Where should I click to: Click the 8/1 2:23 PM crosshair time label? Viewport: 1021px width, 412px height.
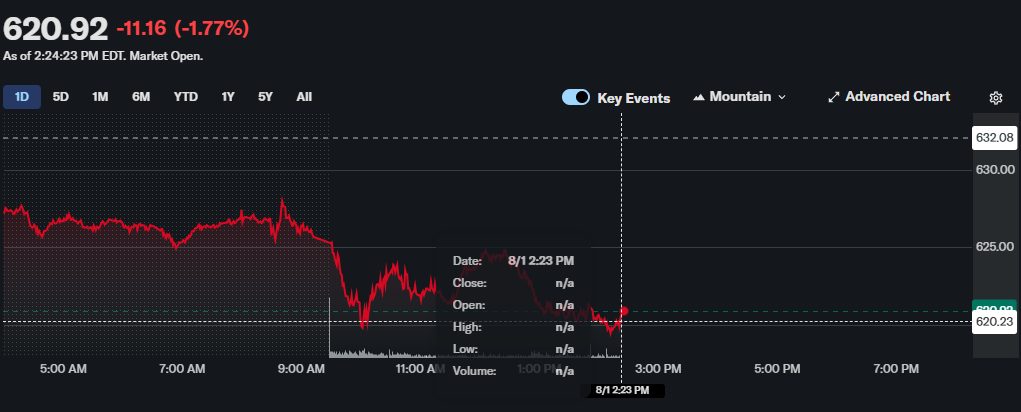point(622,391)
